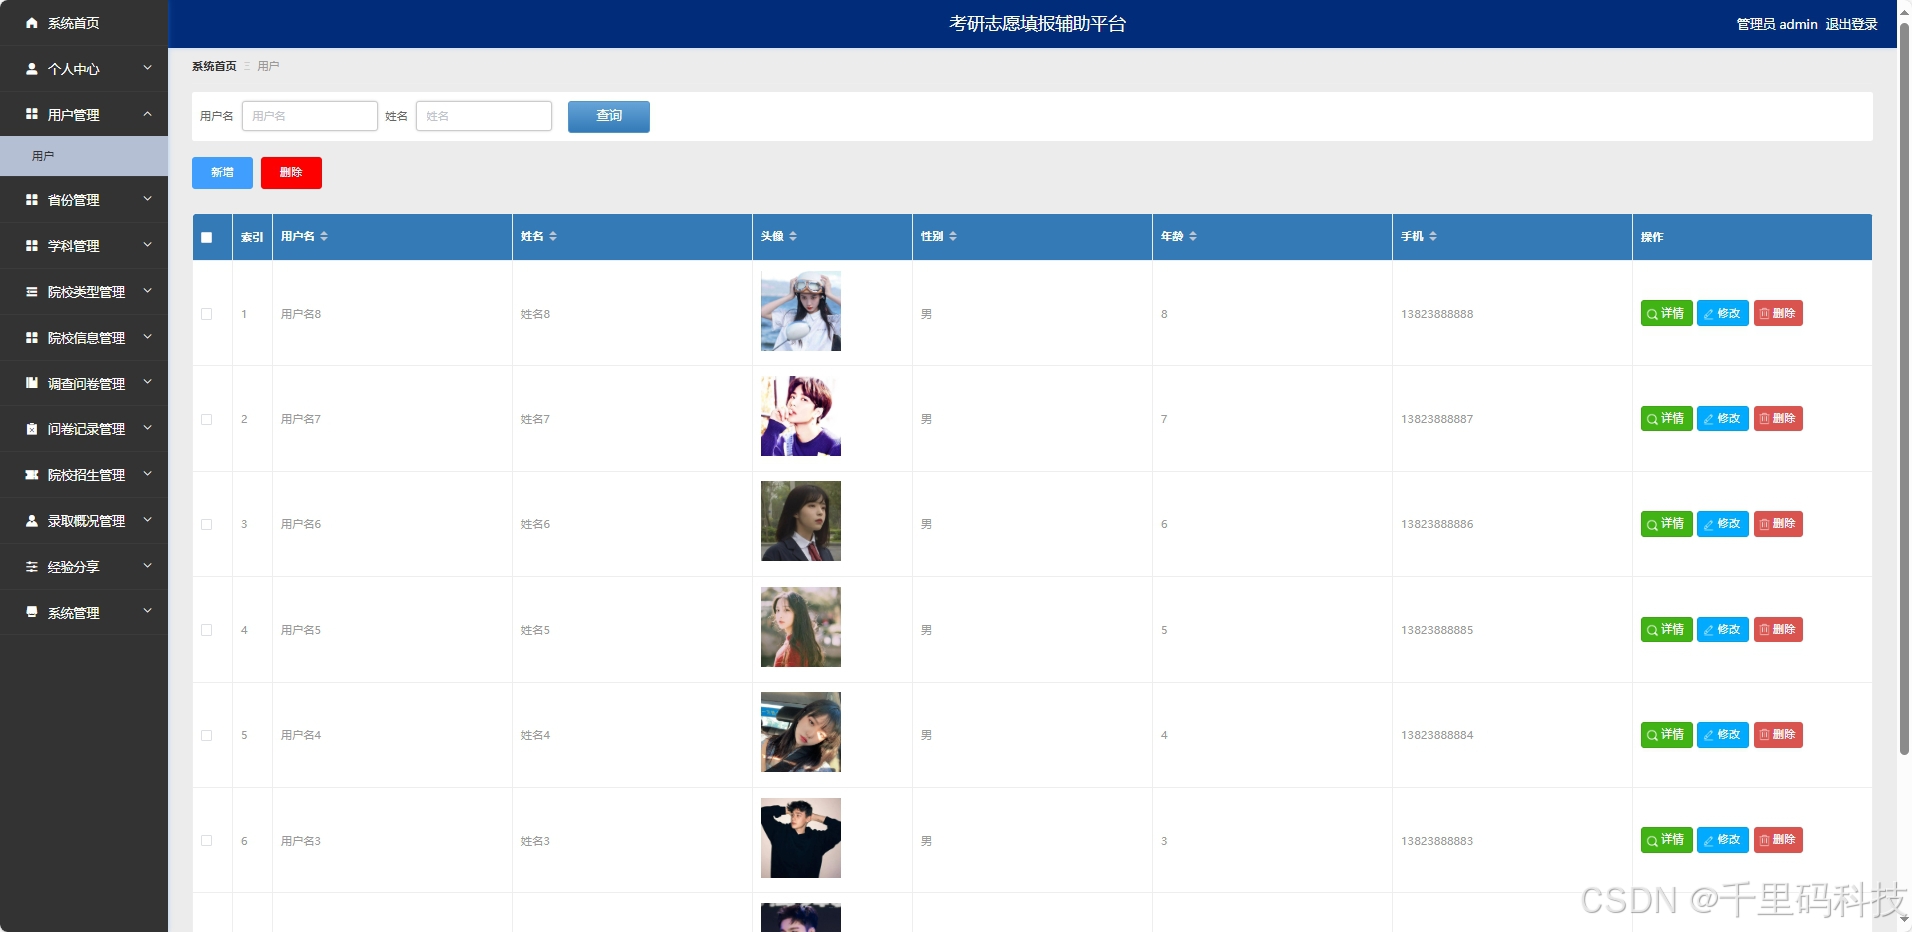Expand the 问卷记录管理 menu chevron
The height and width of the screenshot is (932, 1912).
[x=148, y=428]
